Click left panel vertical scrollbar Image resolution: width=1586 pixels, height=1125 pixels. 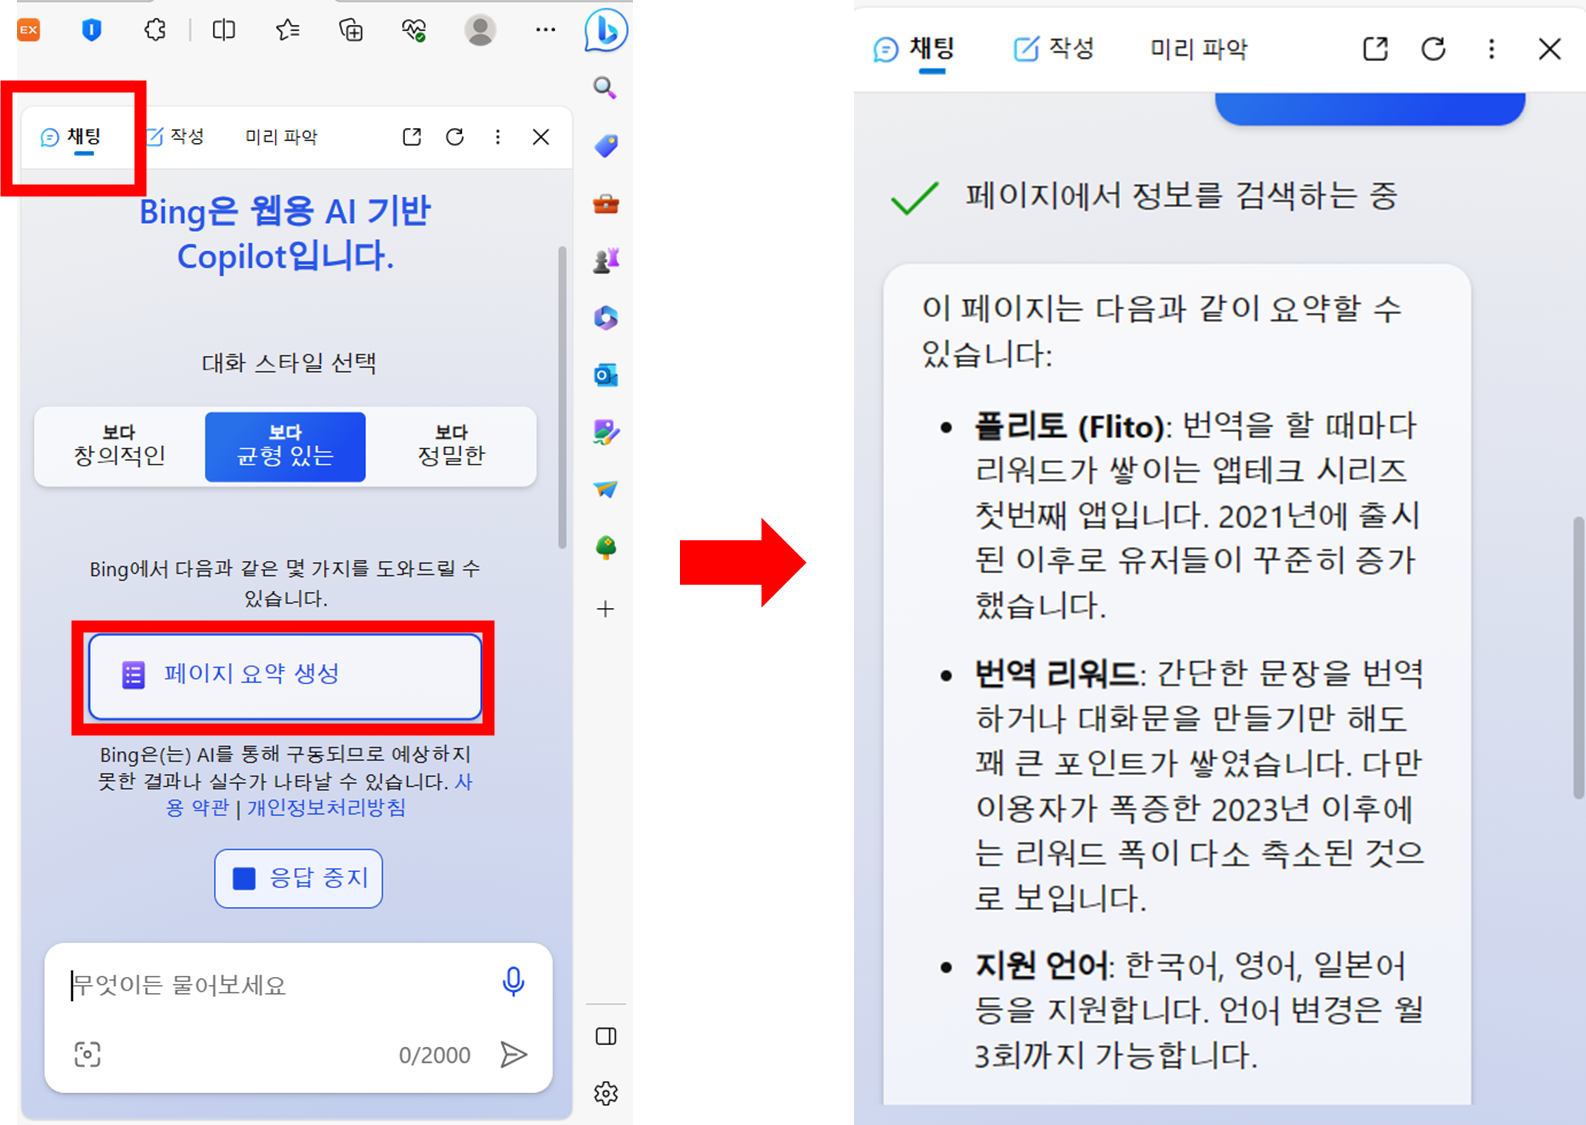(562, 397)
